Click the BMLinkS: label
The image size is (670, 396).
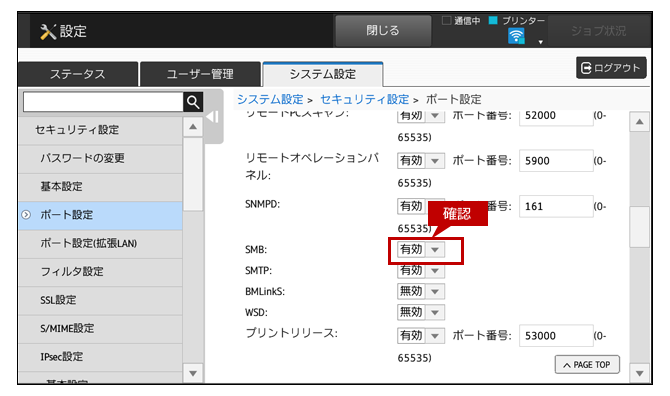pyautogui.click(x=265, y=292)
